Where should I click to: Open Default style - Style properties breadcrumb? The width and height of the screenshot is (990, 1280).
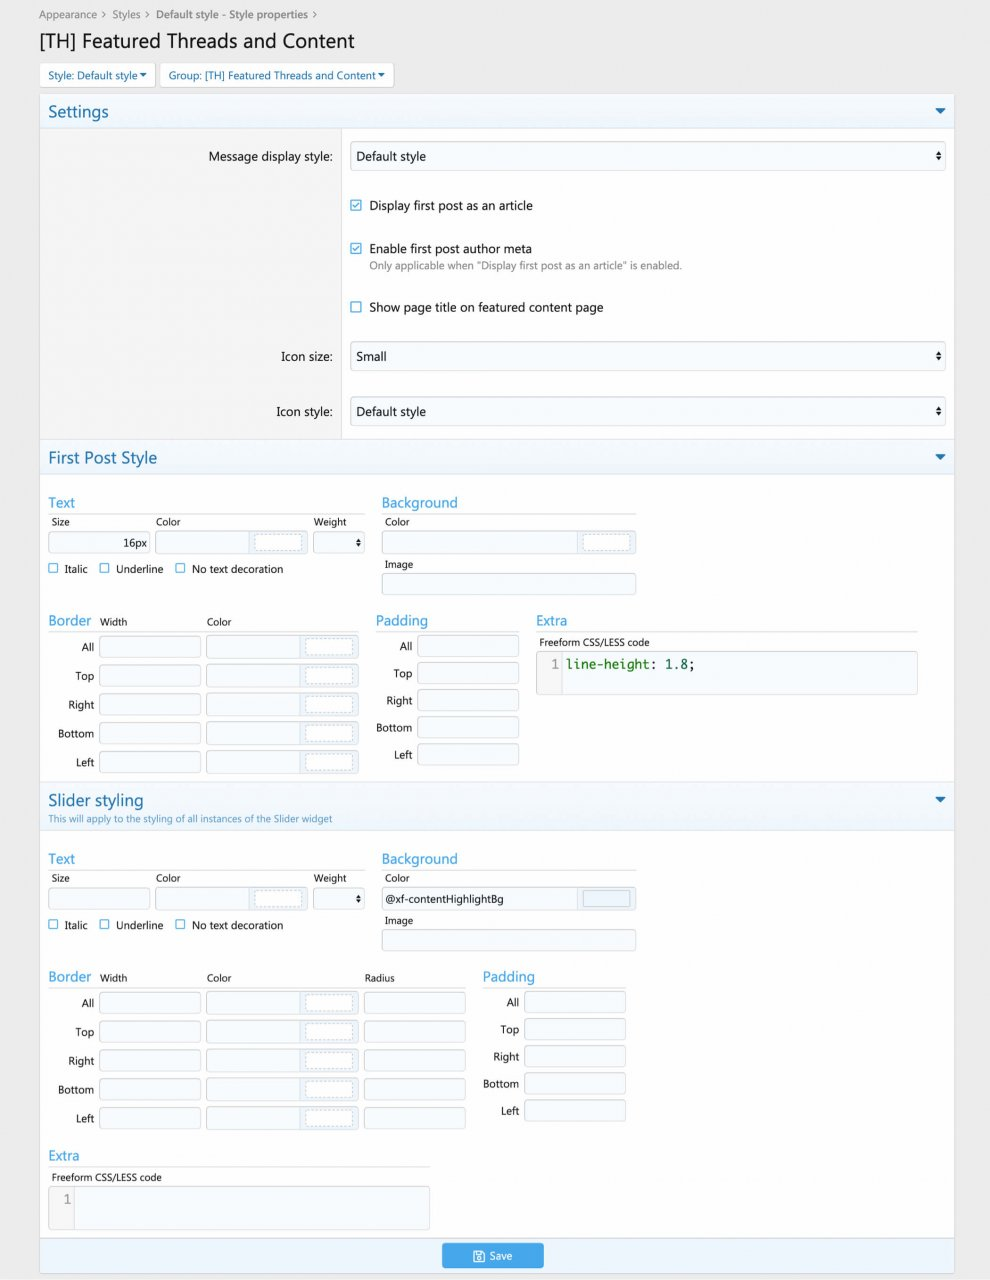[x=231, y=15]
